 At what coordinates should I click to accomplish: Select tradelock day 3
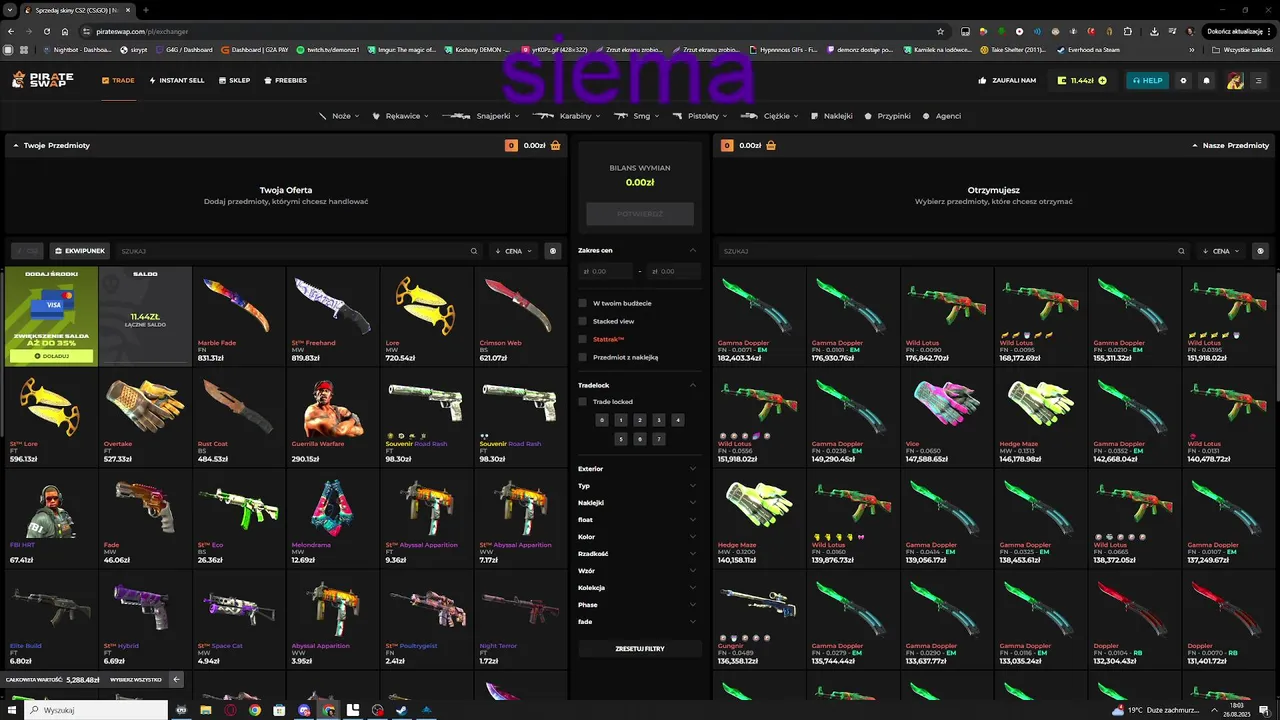[659, 420]
